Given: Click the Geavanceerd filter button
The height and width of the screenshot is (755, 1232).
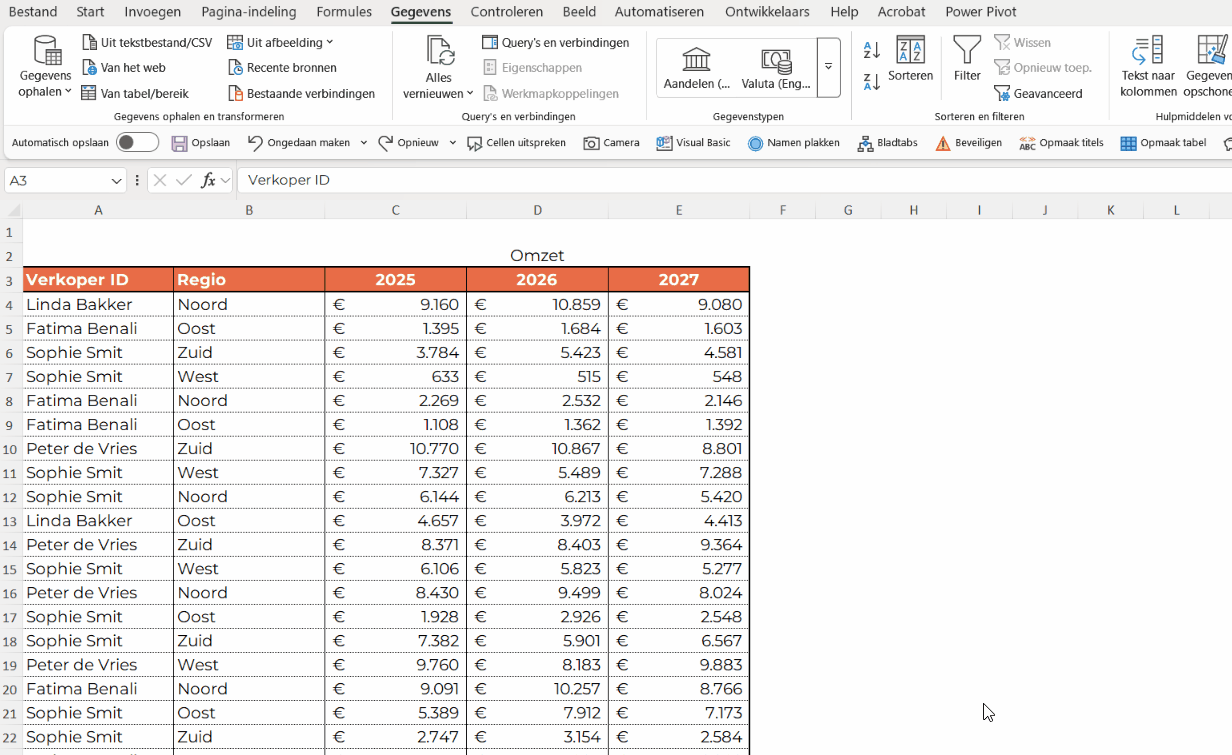Looking at the screenshot, I should pos(1038,93).
